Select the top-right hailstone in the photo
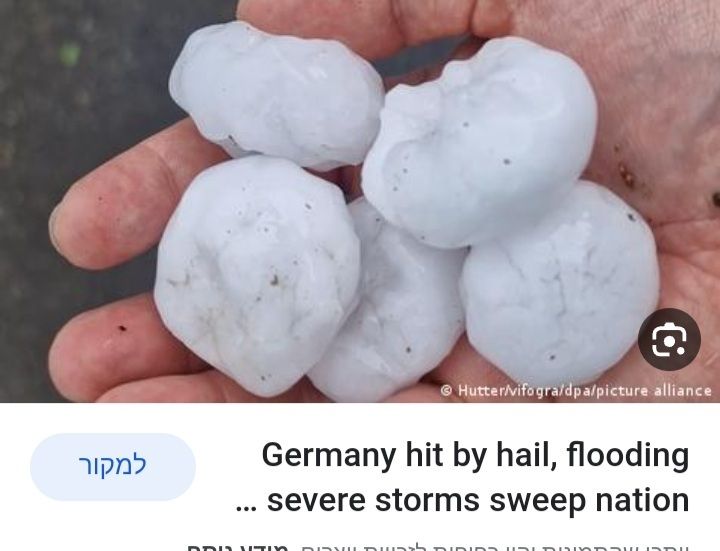This screenshot has height=551, width=720. point(480,142)
